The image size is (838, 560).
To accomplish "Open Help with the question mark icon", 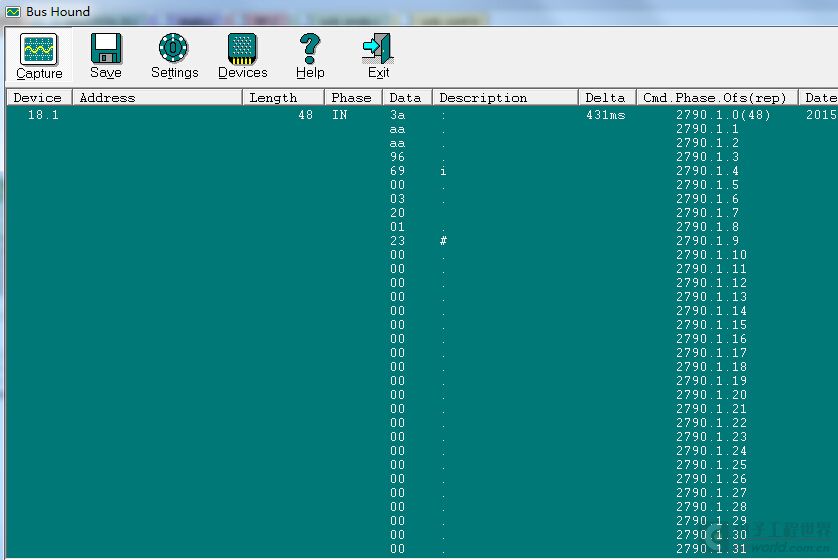I will (310, 49).
